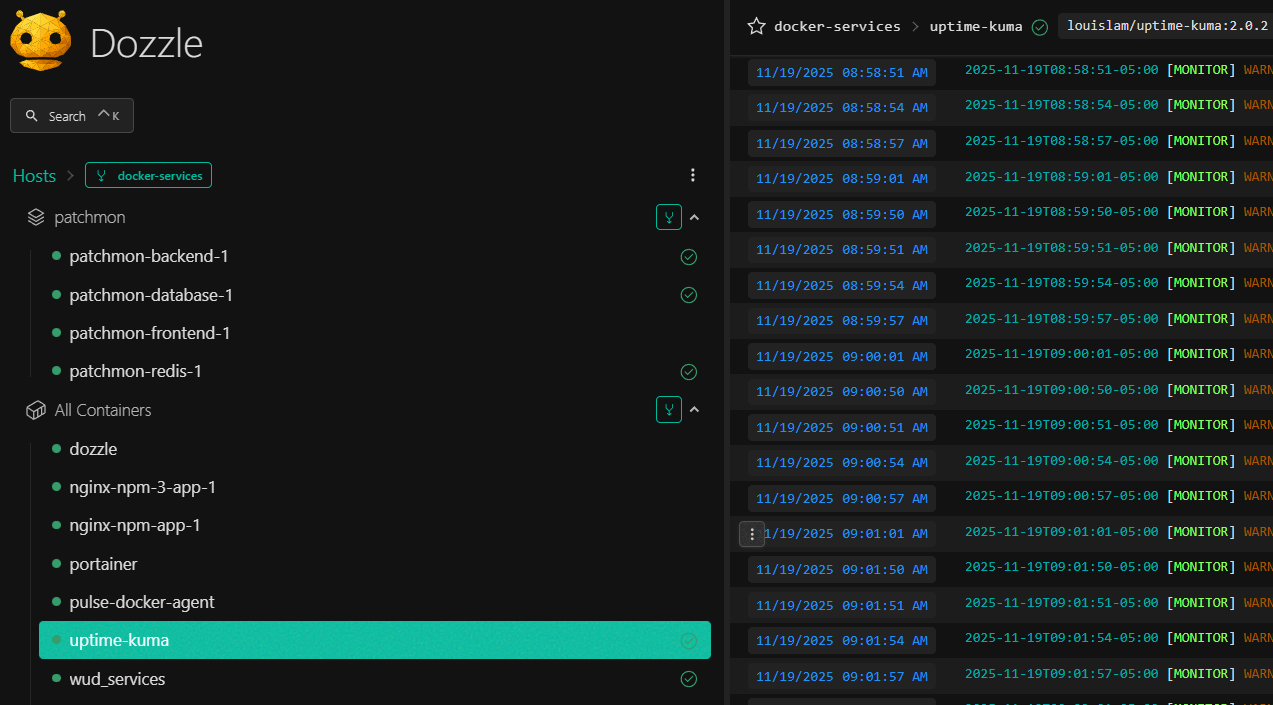Click the 09:00:01 AM timestamp badge

[x=842, y=357]
